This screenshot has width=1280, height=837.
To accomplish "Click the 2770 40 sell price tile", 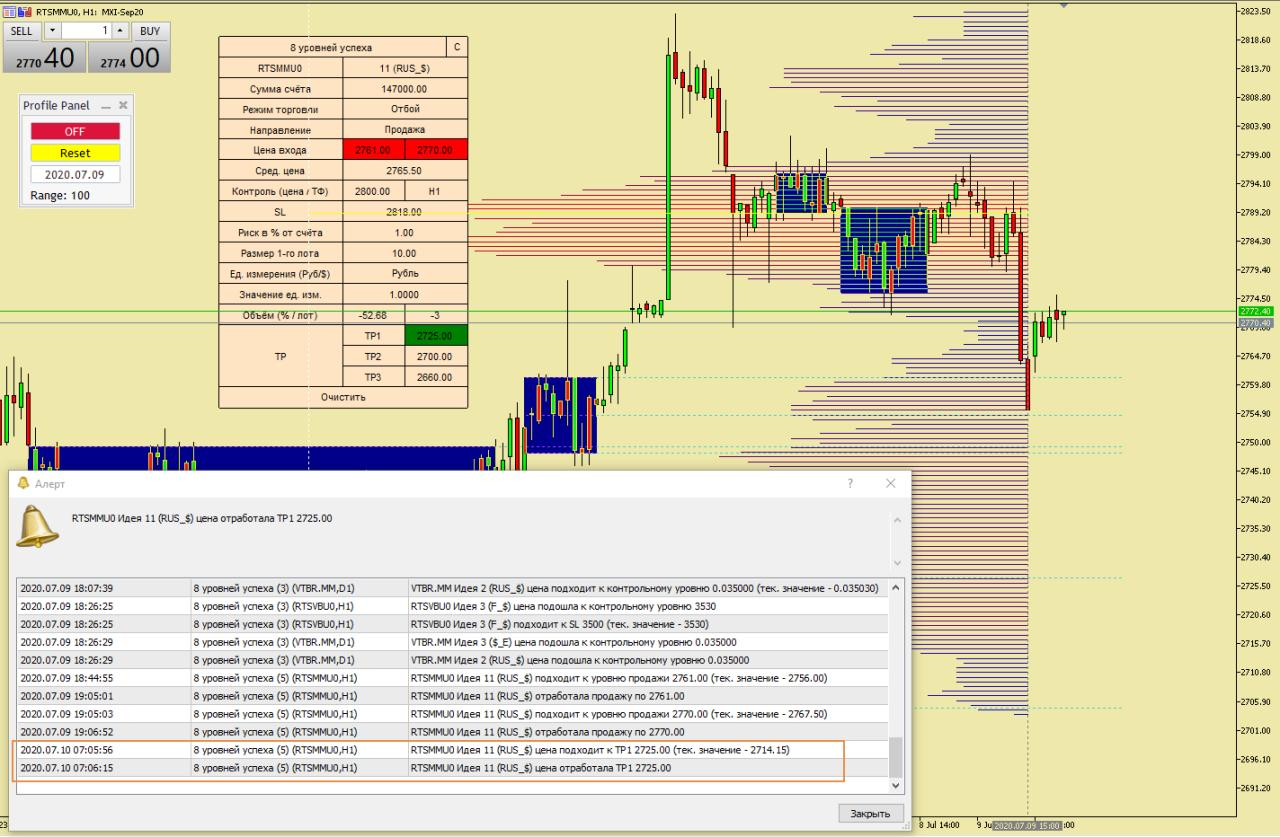I will coord(44,58).
